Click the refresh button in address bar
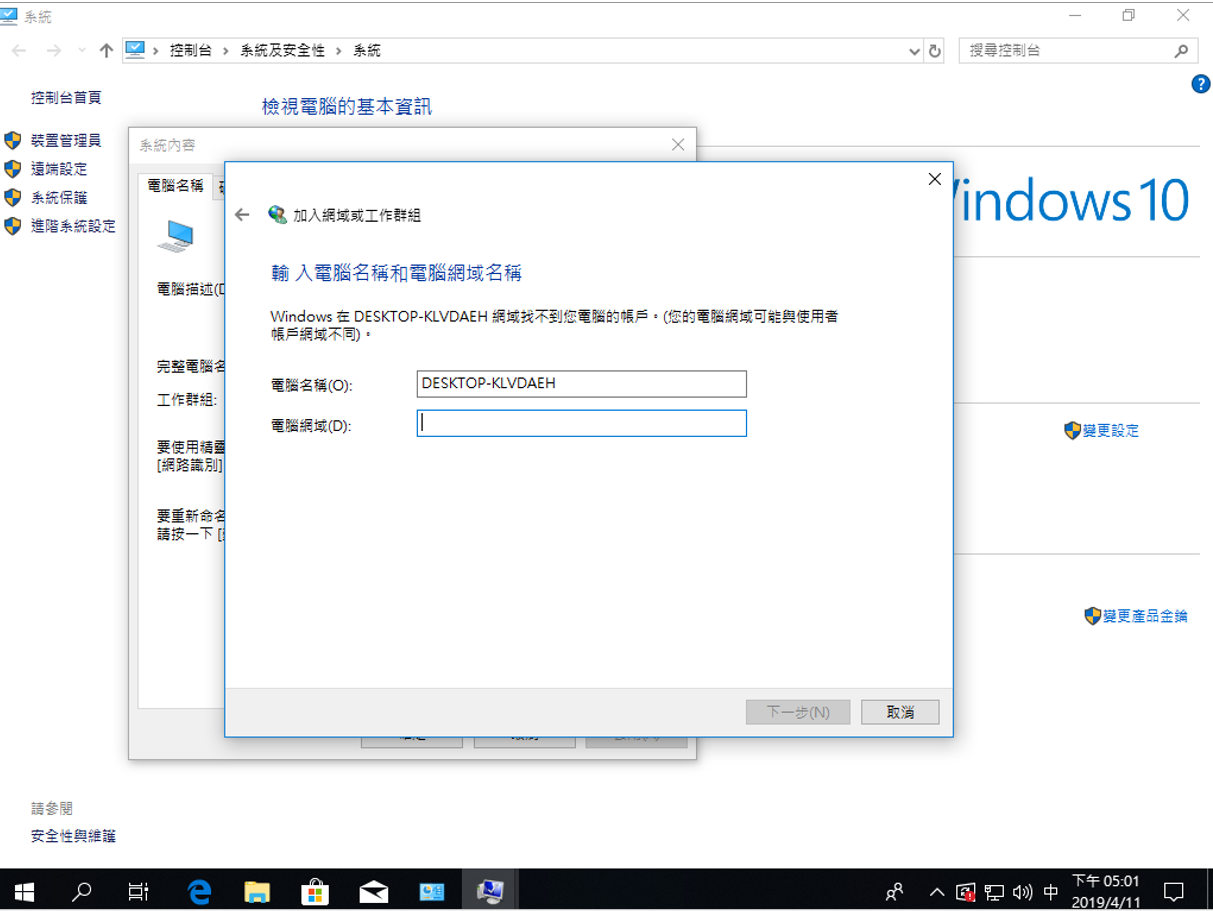The image size is (1213, 911). click(x=935, y=51)
